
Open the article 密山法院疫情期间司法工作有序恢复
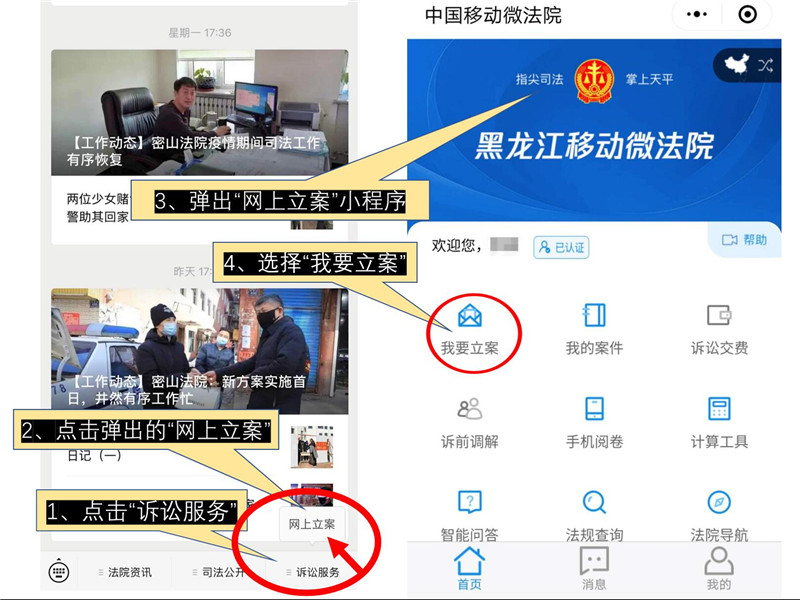(x=199, y=112)
